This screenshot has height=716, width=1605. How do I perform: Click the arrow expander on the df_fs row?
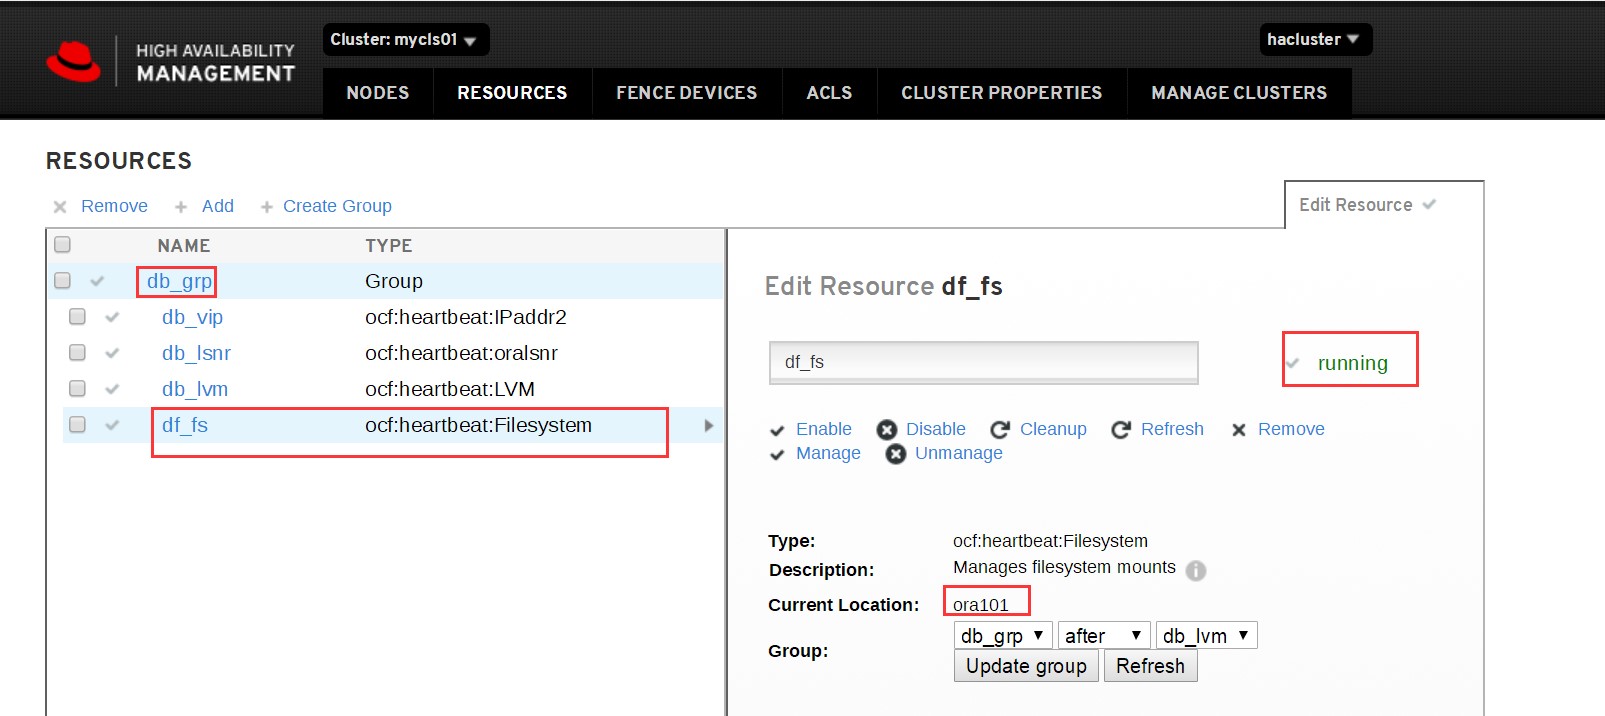click(x=709, y=425)
